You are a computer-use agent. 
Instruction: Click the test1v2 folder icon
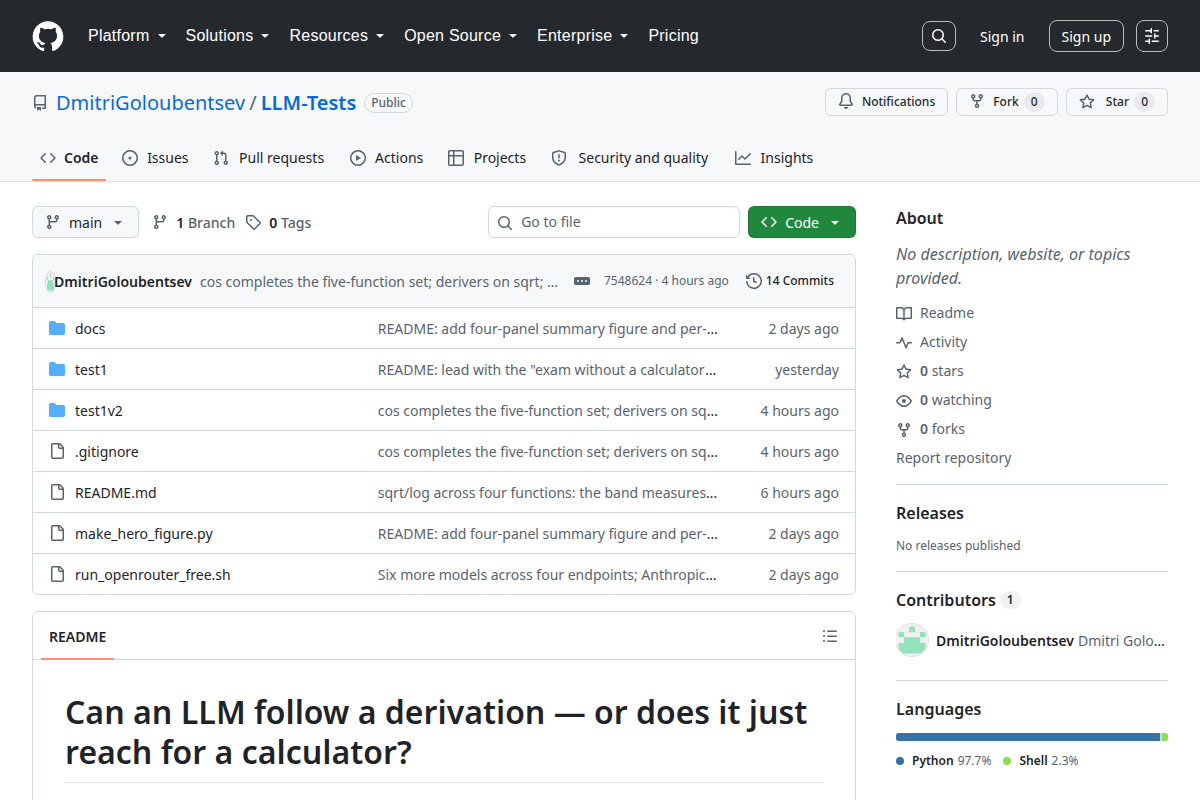(x=57, y=411)
